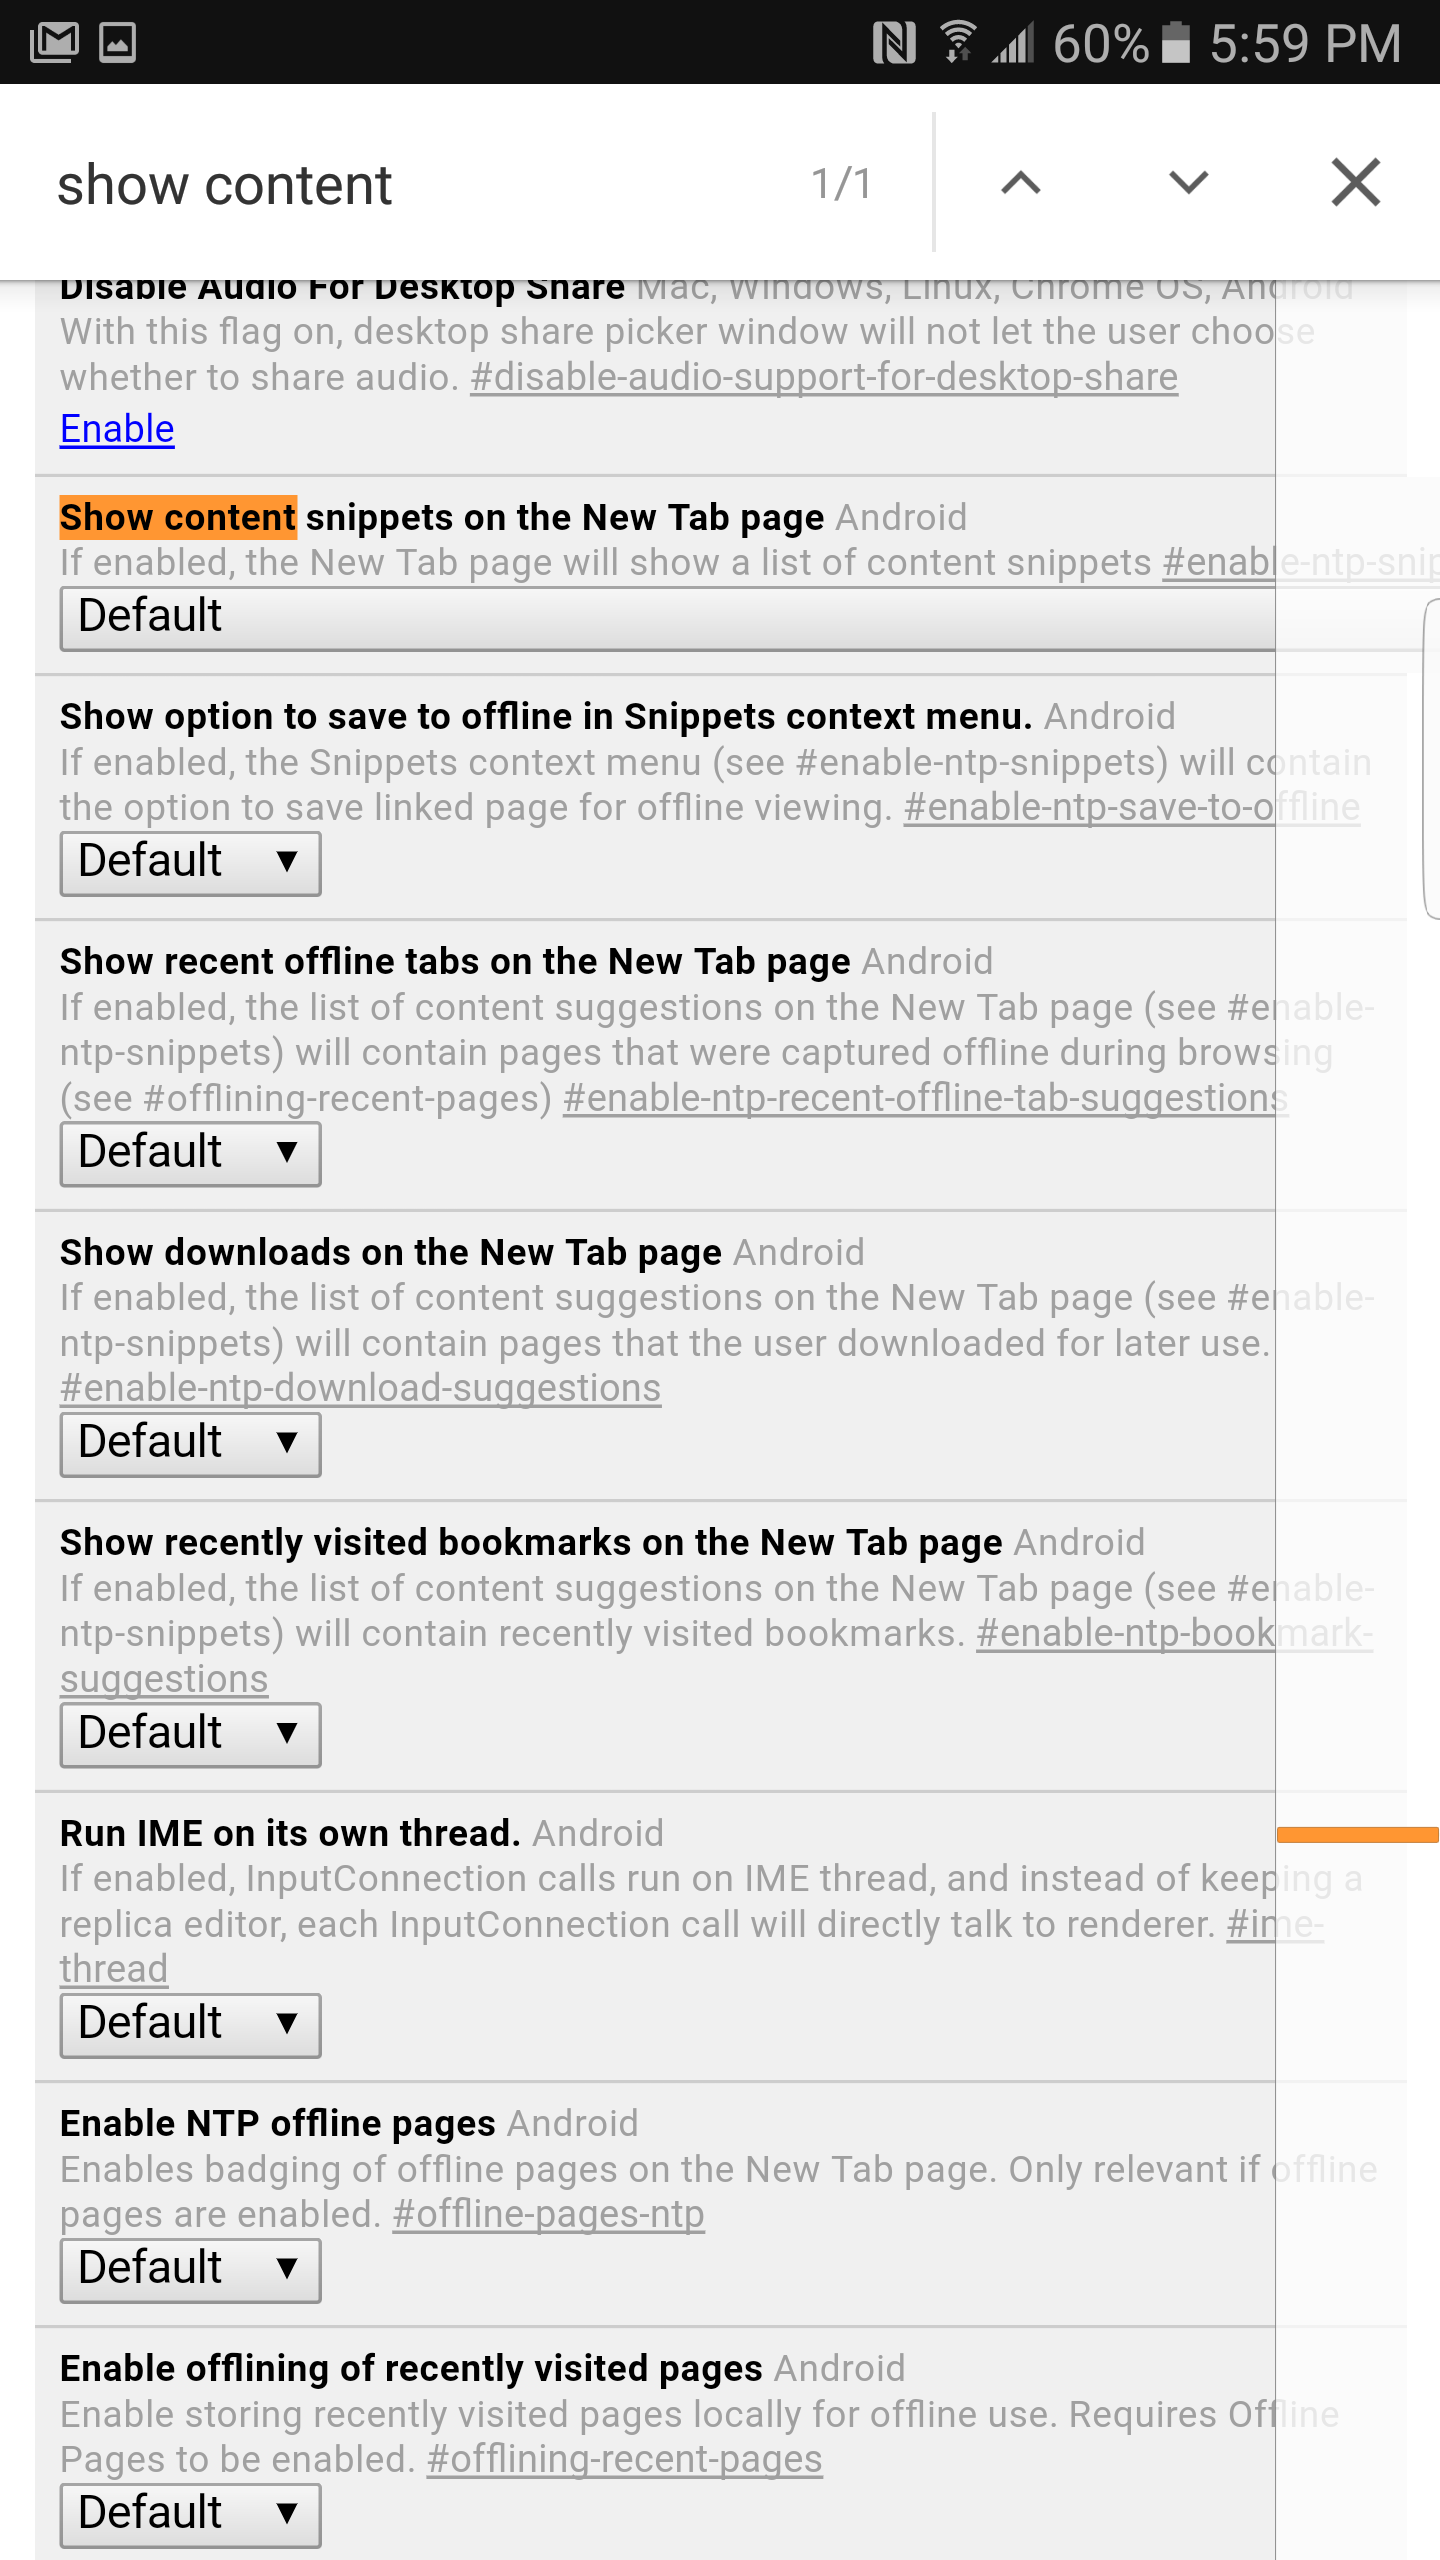Screen dimensions: 1440x2560
Task: Tap the Gmail notification icon
Action: 55,42
